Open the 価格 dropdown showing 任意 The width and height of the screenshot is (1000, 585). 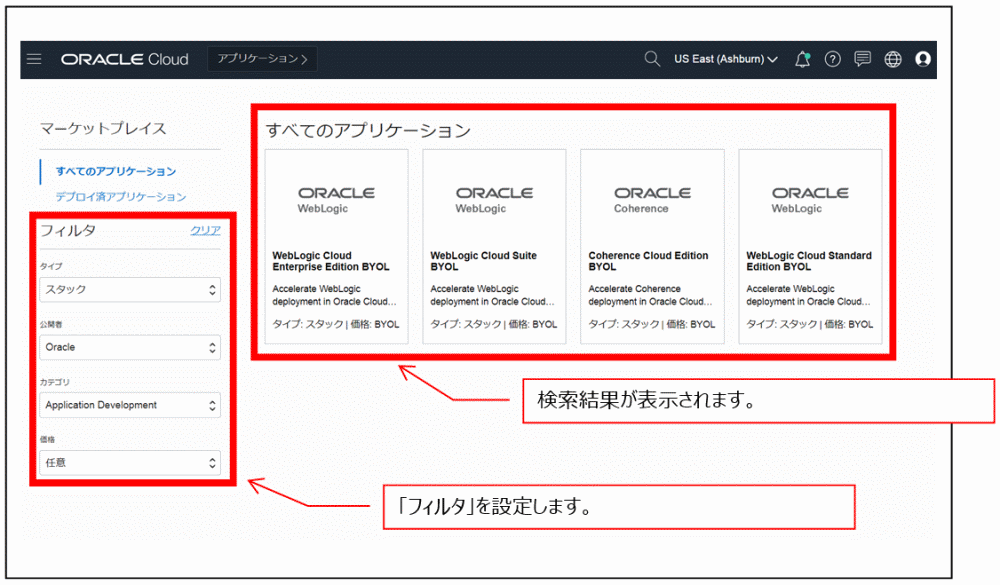[x=130, y=462]
